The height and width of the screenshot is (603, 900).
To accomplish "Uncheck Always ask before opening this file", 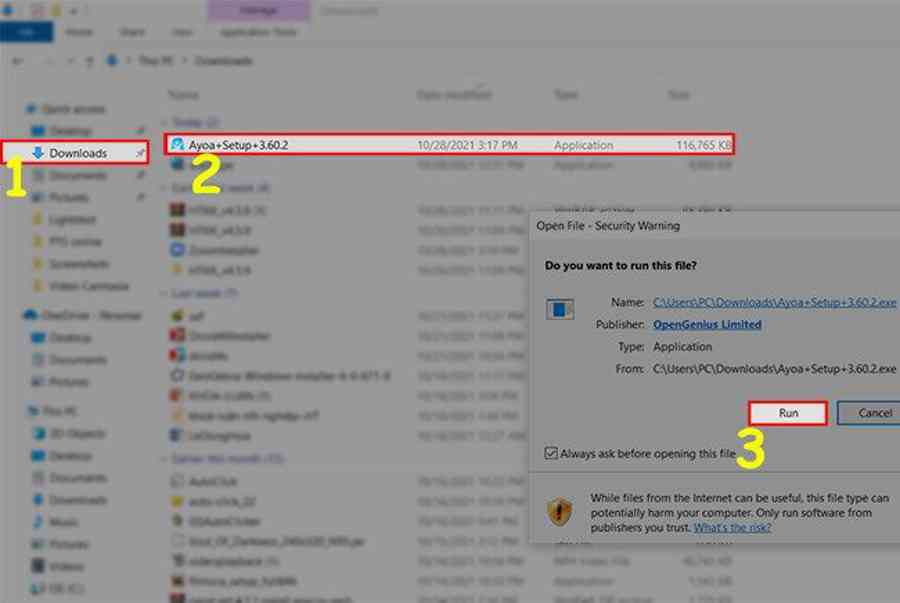I will (551, 453).
